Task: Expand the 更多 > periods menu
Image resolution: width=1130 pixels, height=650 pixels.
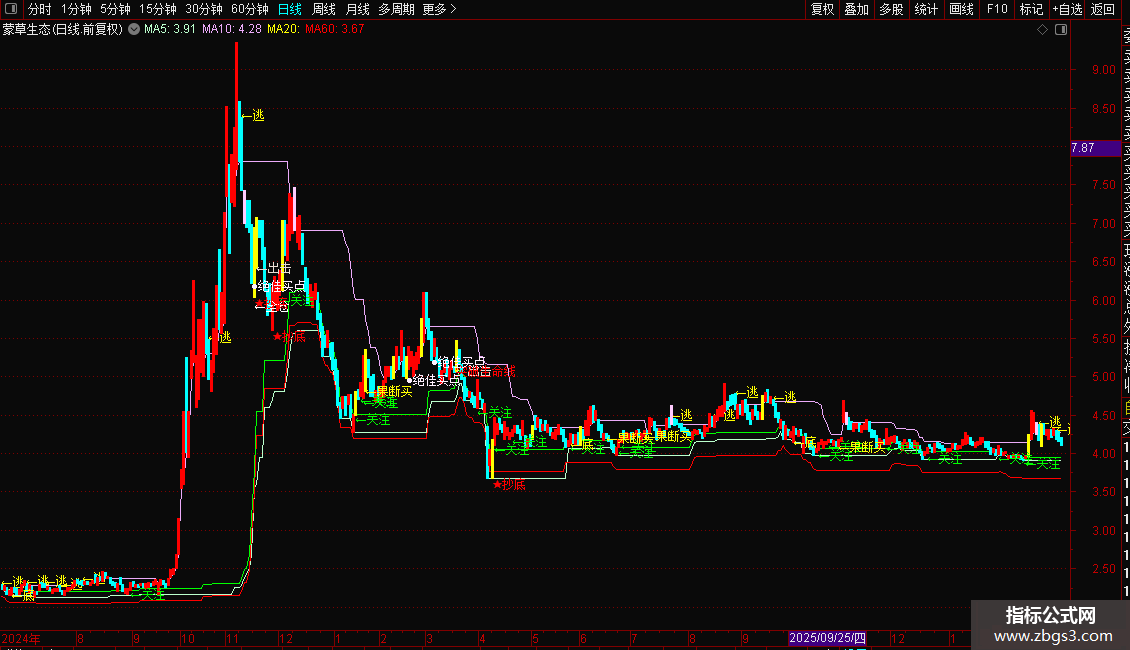Action: tap(440, 9)
